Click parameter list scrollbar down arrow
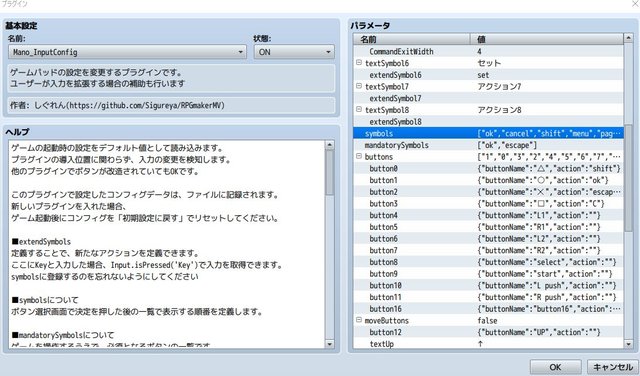Viewport: 640px width, 376px height. (629, 344)
